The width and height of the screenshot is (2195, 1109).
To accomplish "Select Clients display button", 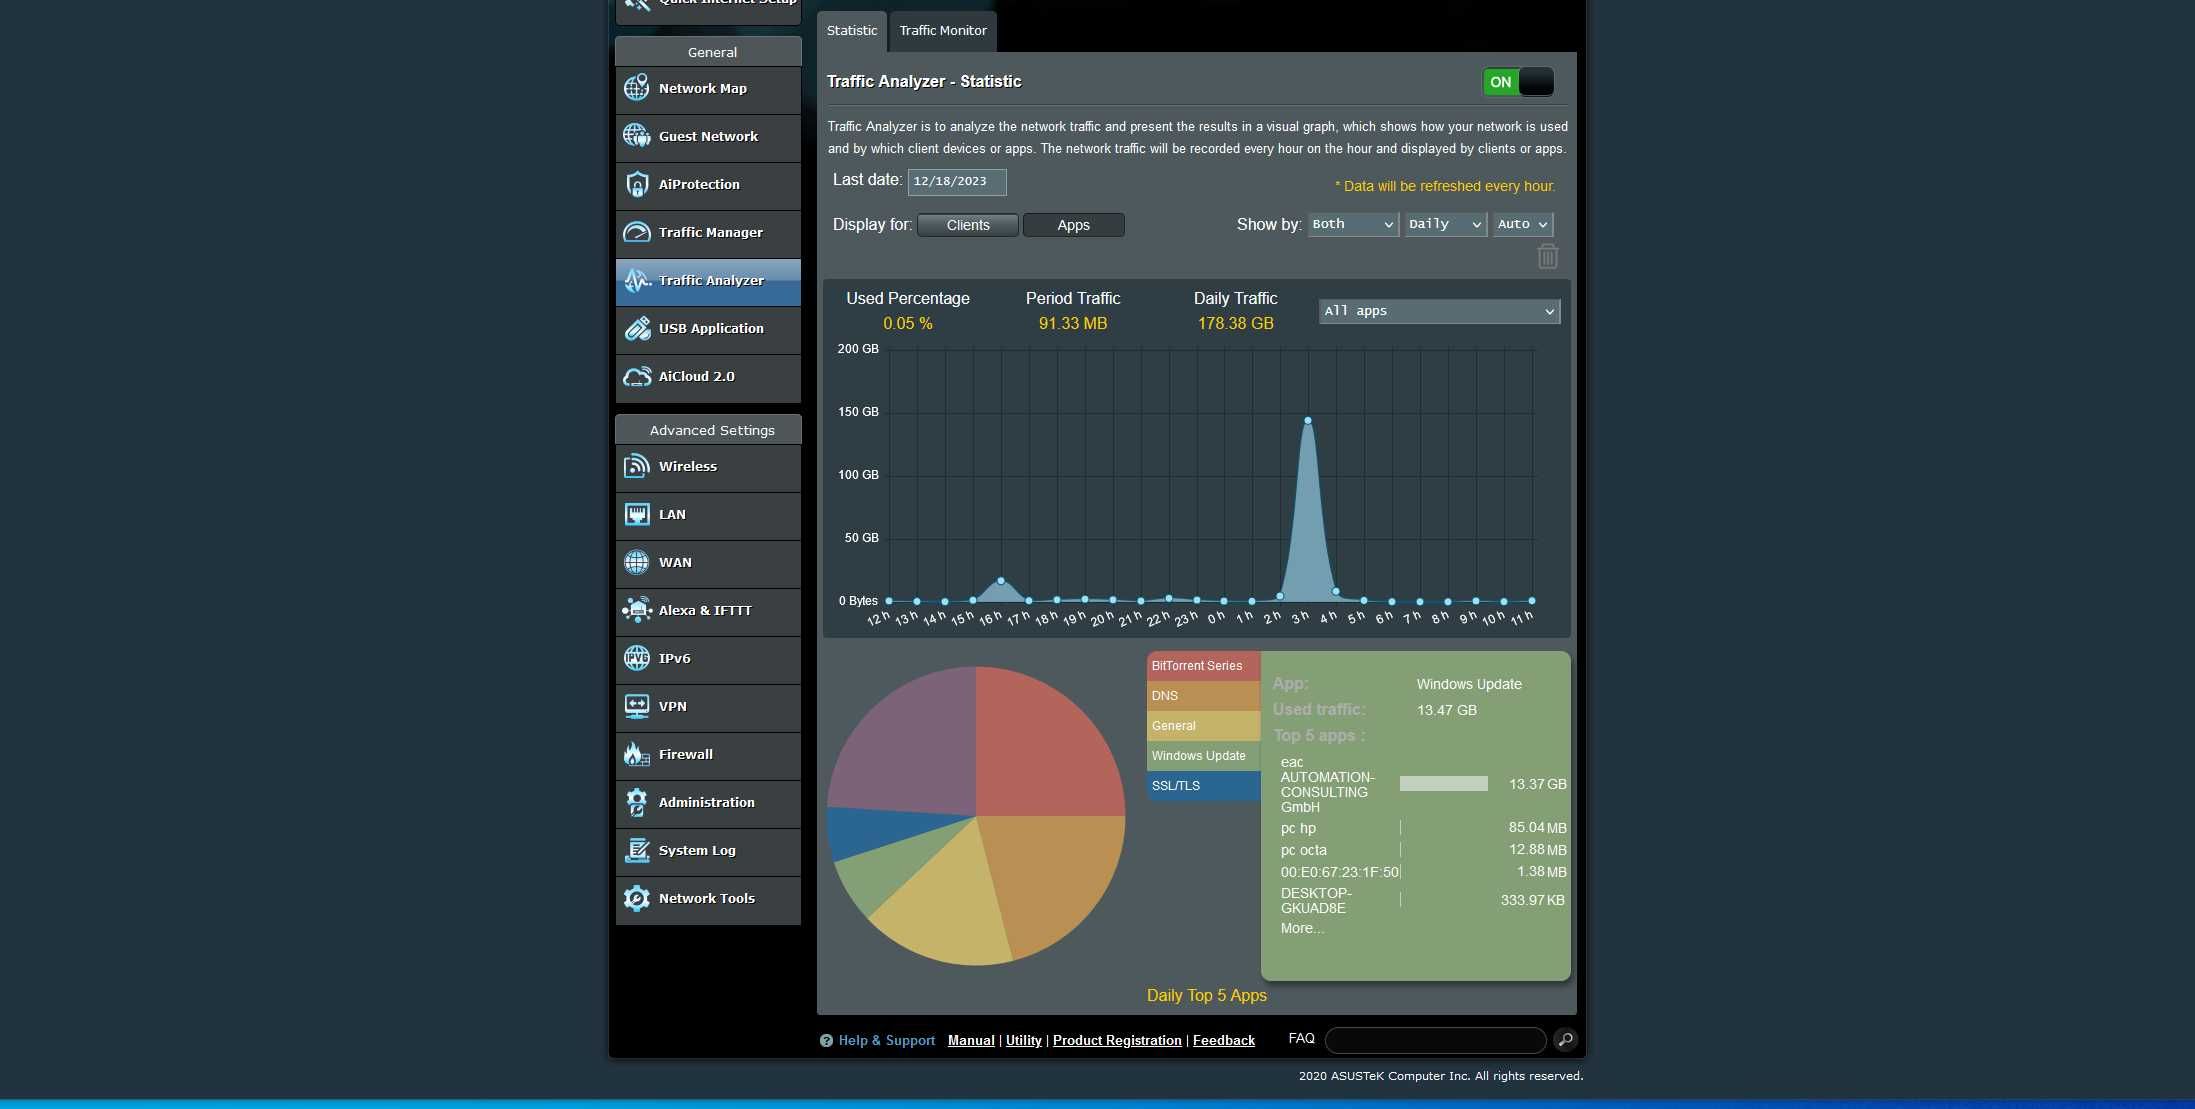I will [967, 225].
